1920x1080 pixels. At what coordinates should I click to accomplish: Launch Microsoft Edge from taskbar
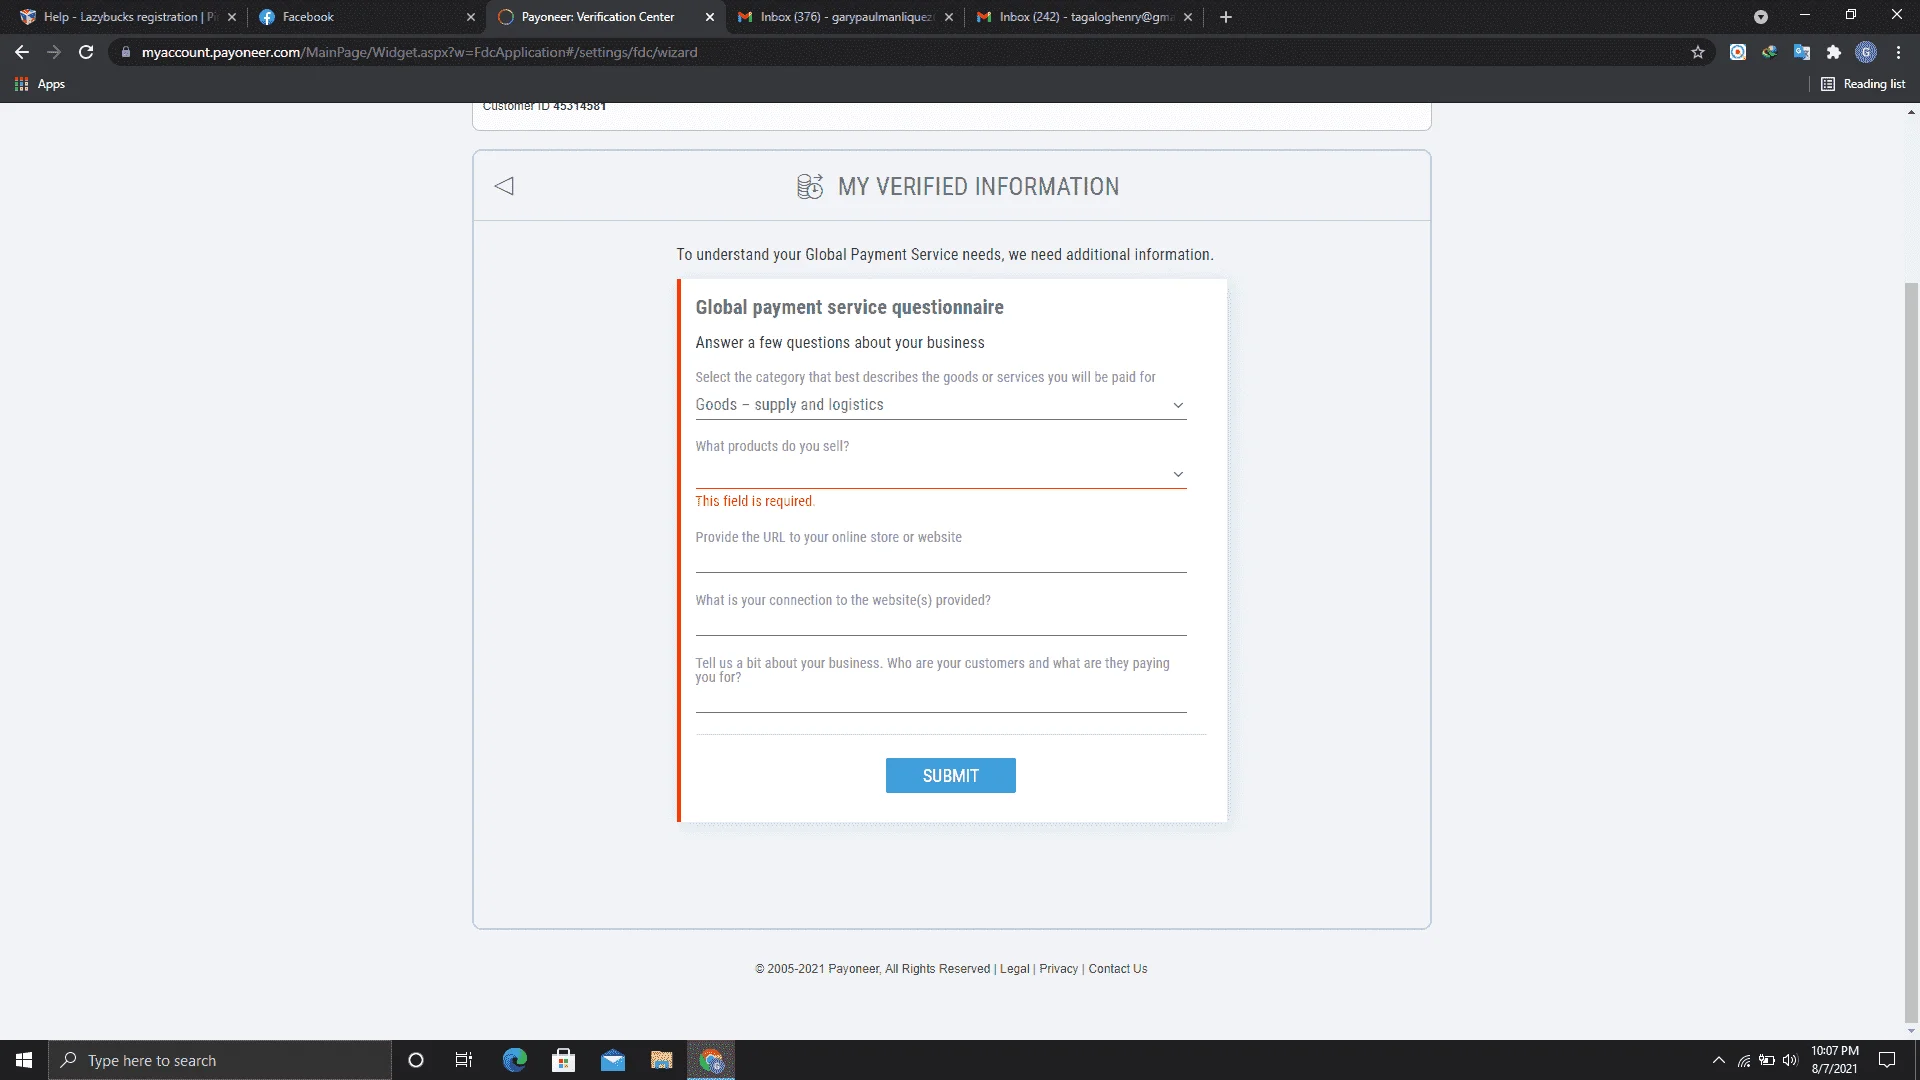(x=515, y=1060)
